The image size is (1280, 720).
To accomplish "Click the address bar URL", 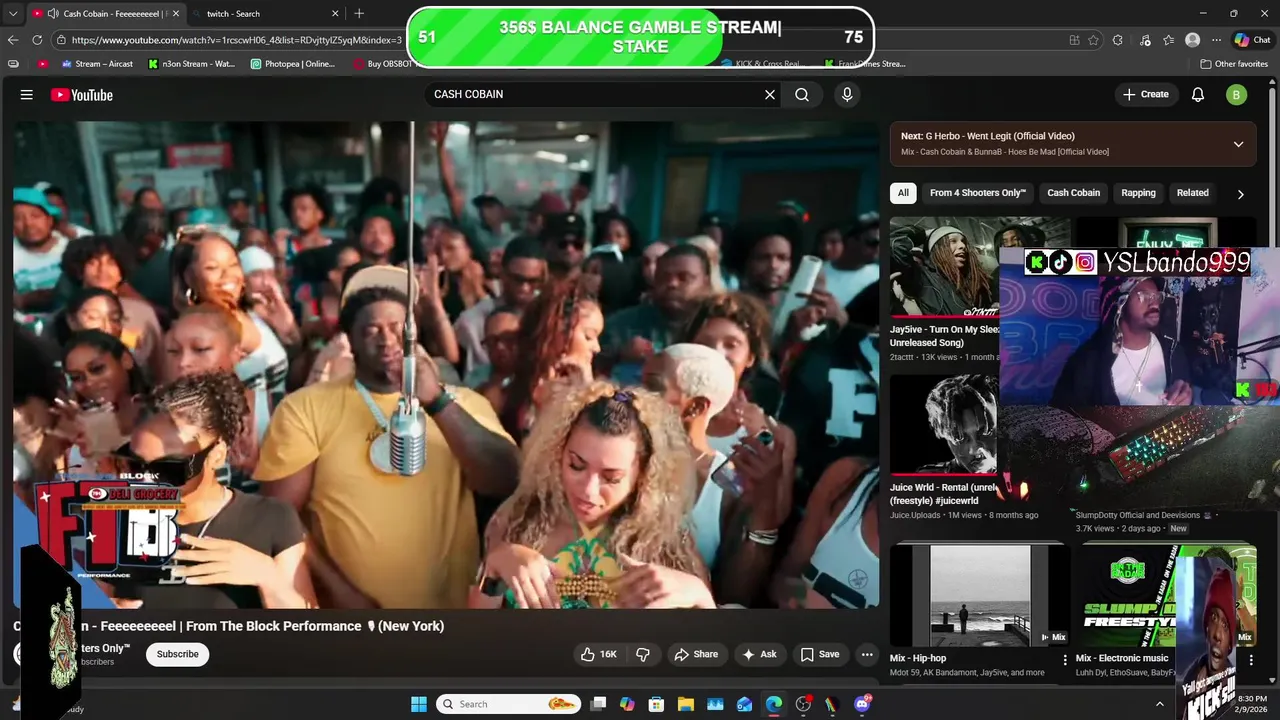I will click(237, 40).
